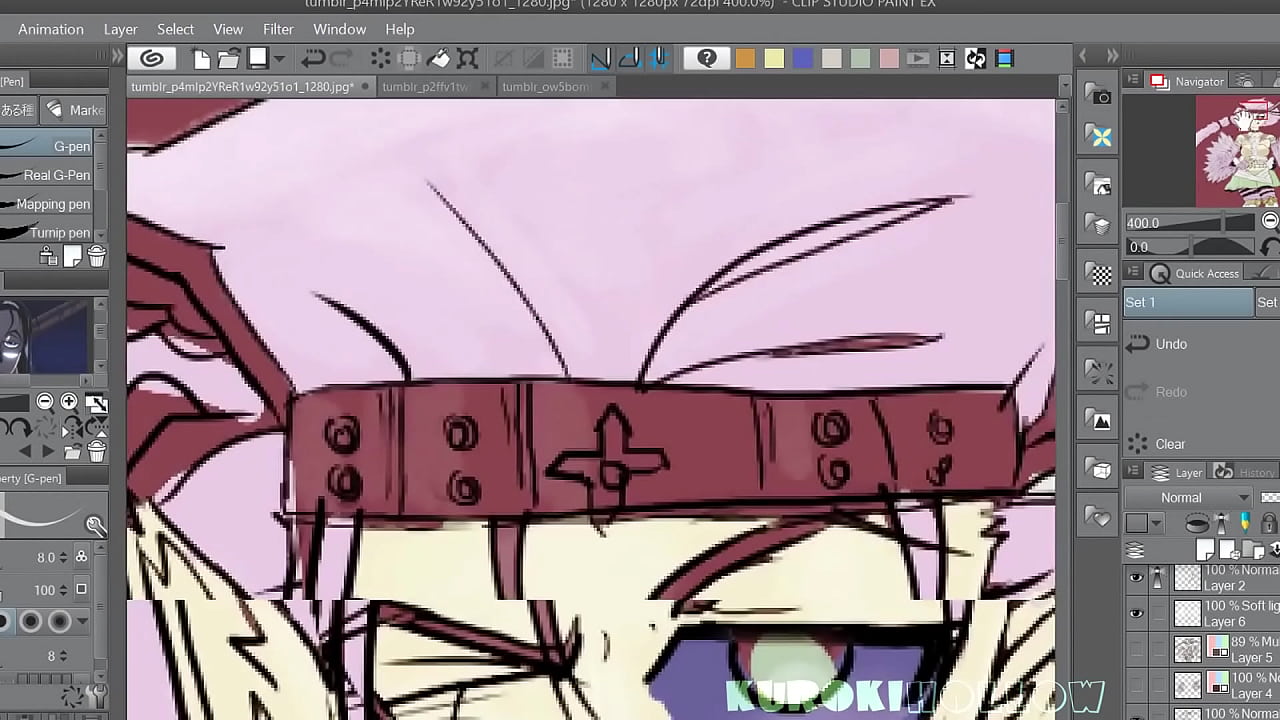The width and height of the screenshot is (1280, 720).
Task: Open a file using the folder toolbar icon
Action: [x=228, y=58]
